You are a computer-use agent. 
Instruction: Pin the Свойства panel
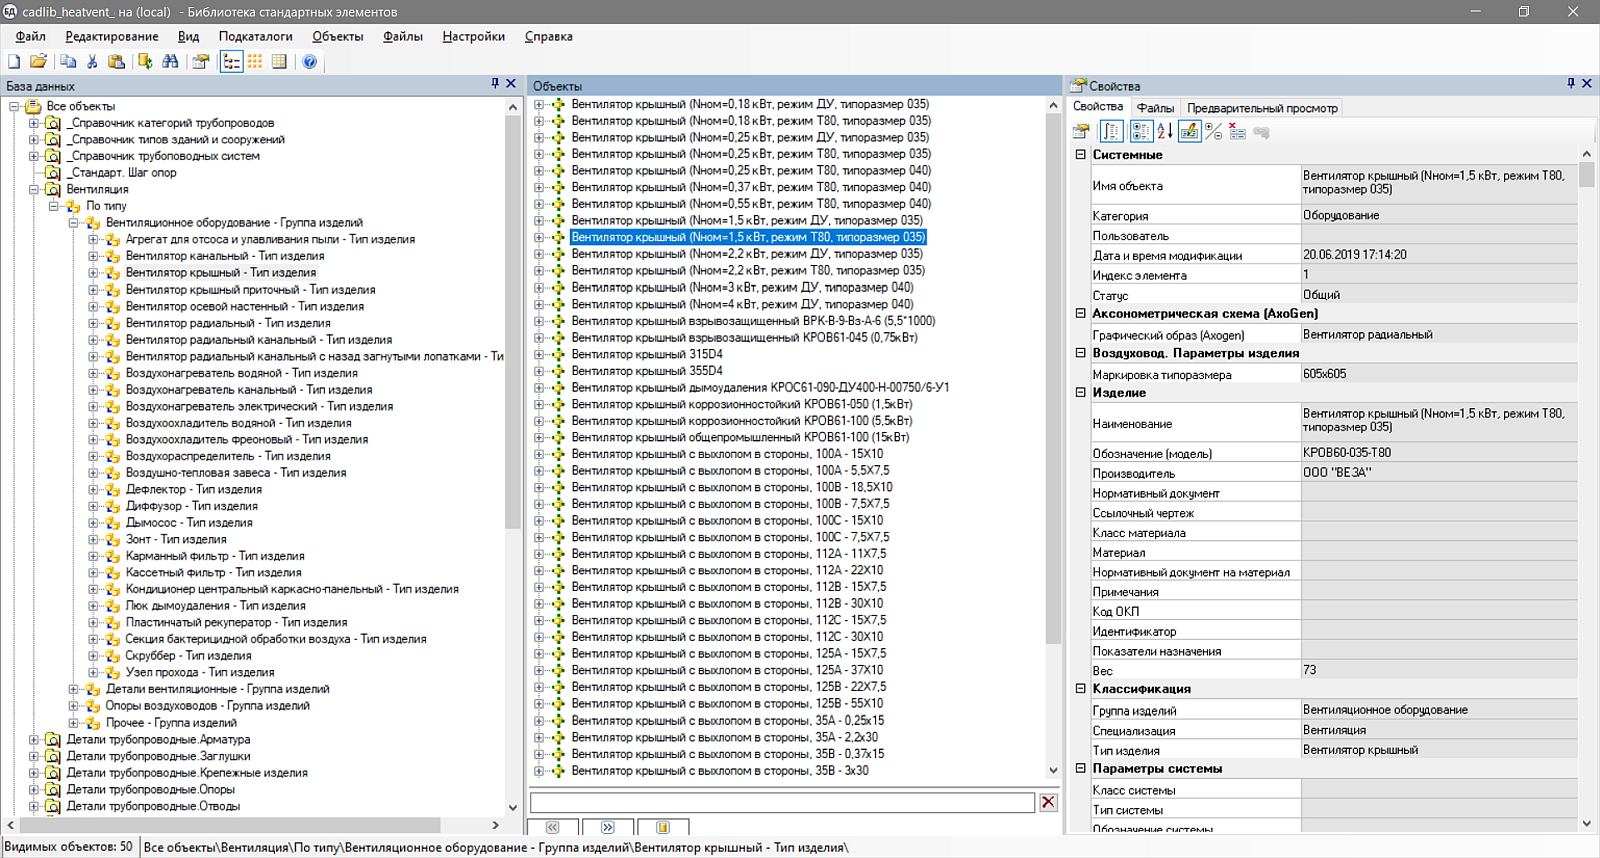[x=1571, y=84]
